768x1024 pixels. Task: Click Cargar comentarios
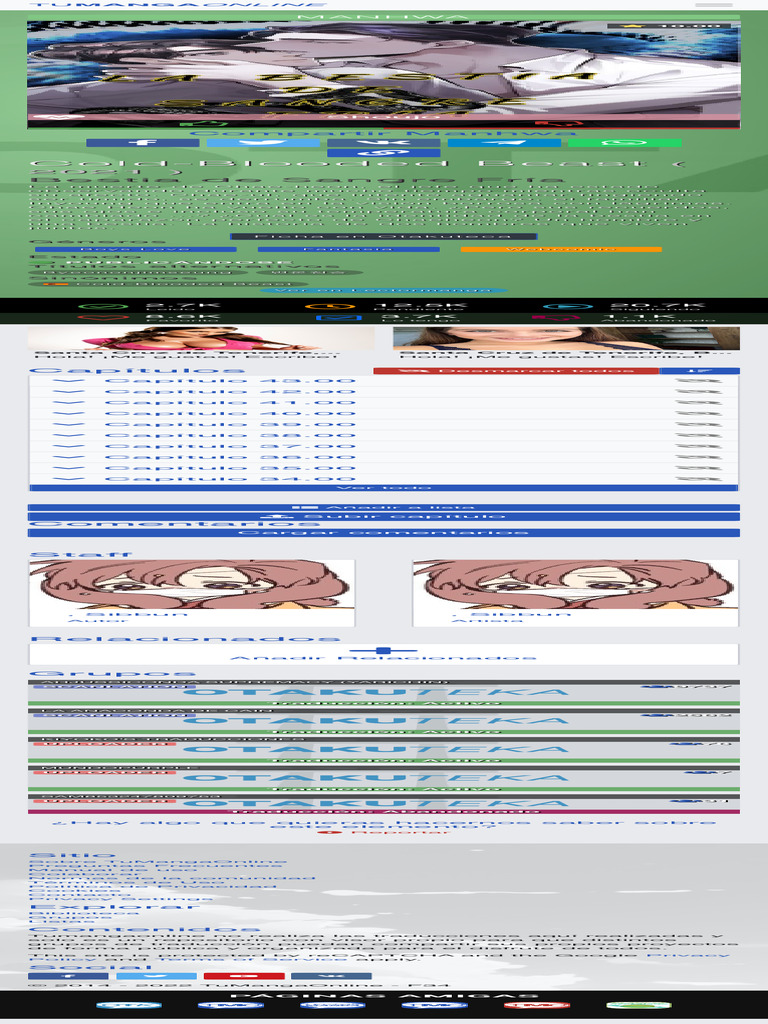(383, 533)
